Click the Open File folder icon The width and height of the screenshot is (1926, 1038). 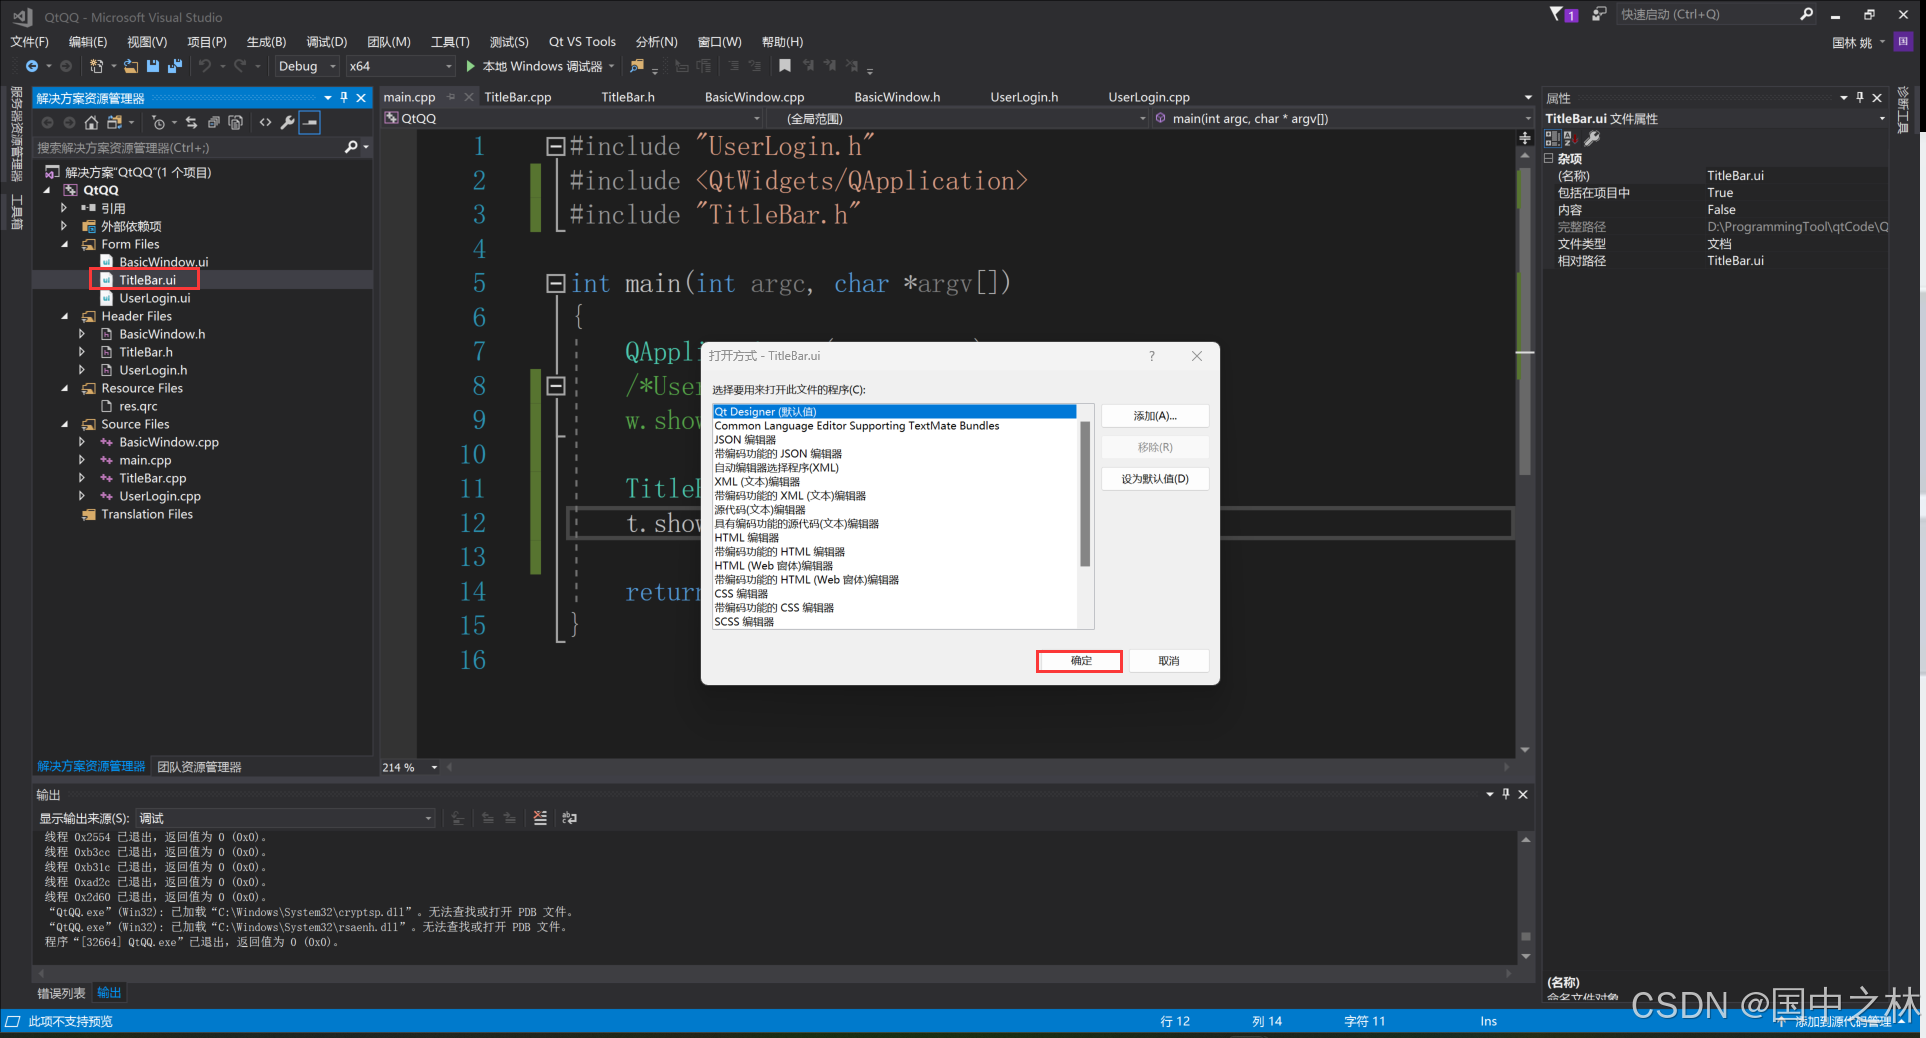point(131,66)
